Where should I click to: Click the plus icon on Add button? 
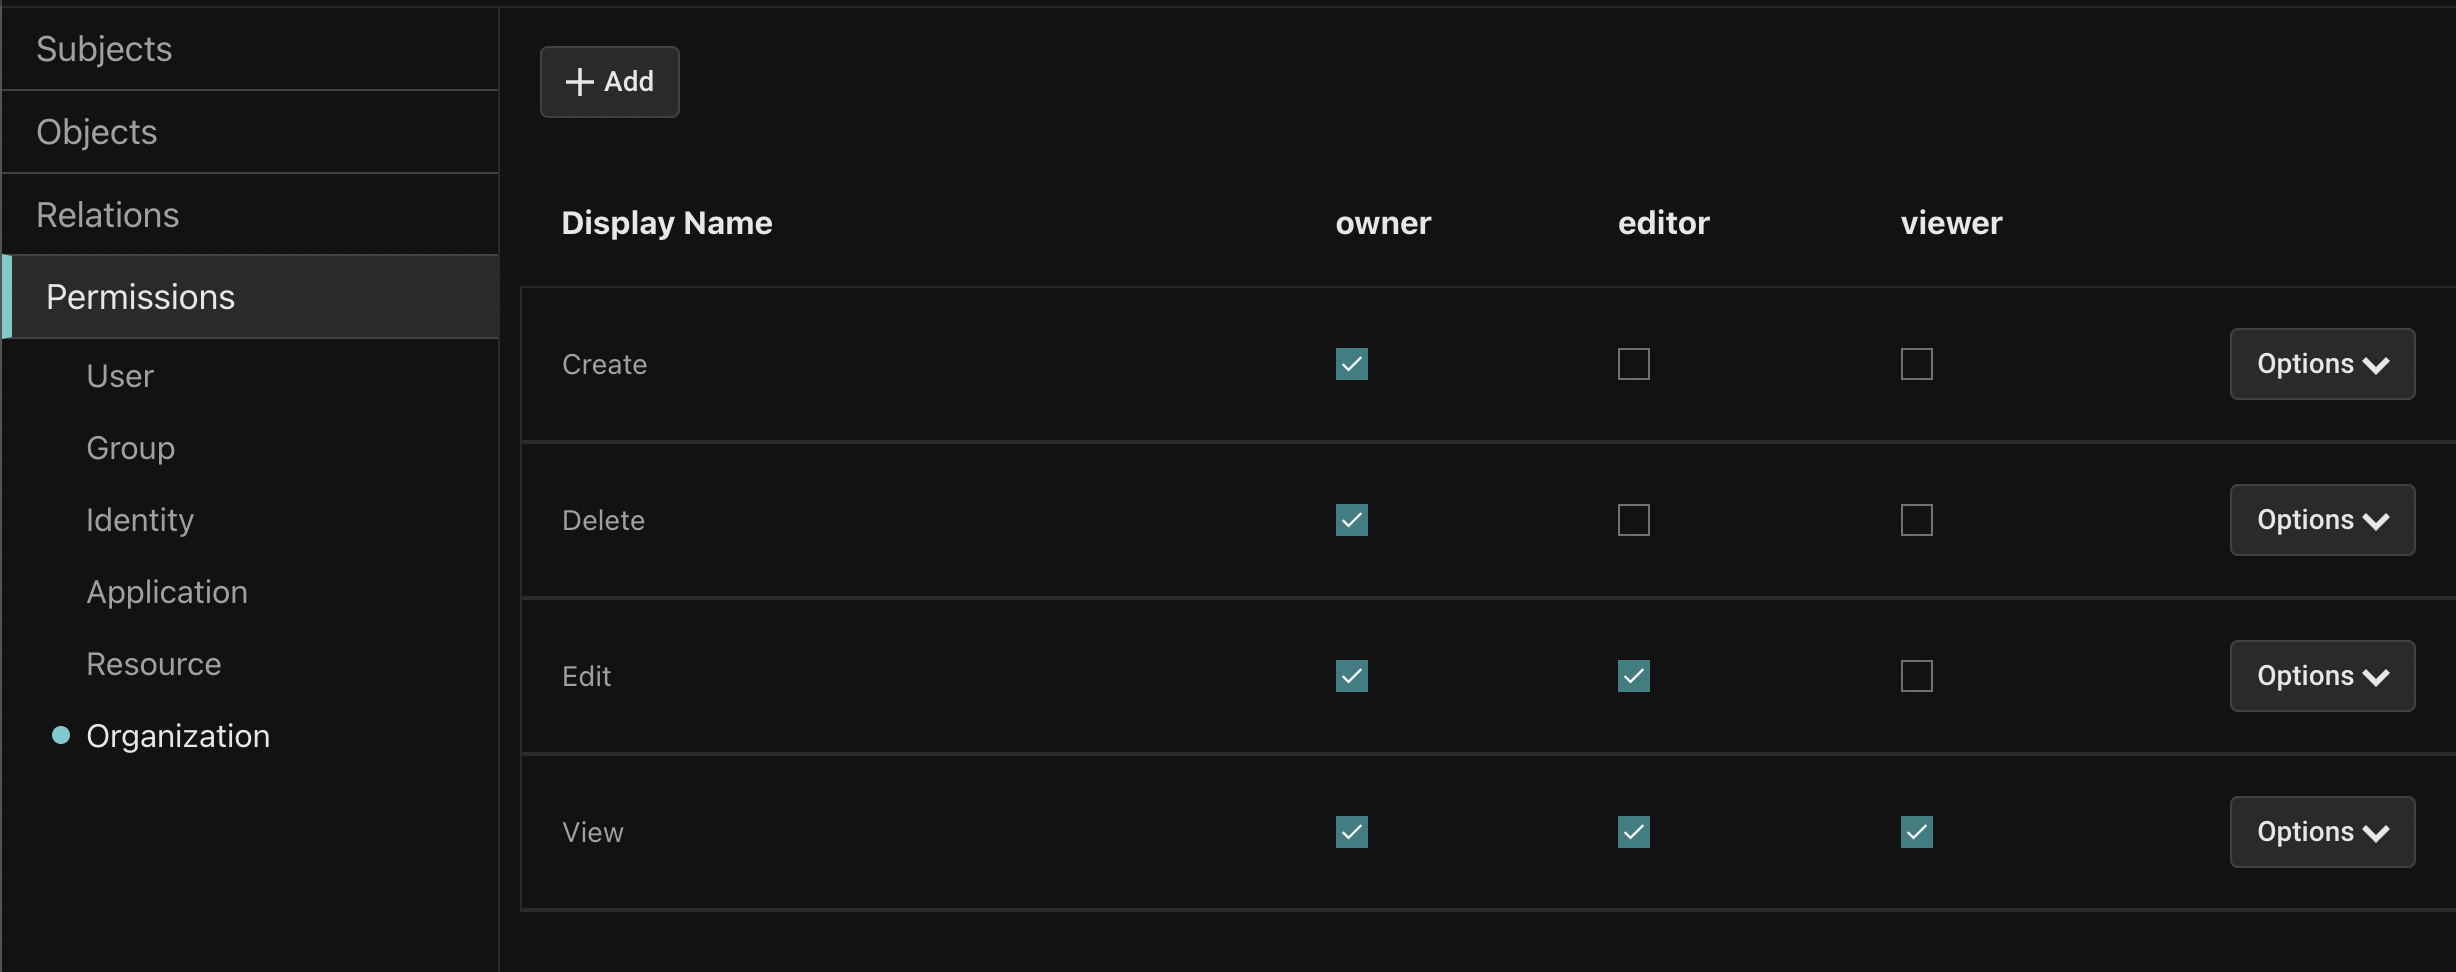click(579, 82)
